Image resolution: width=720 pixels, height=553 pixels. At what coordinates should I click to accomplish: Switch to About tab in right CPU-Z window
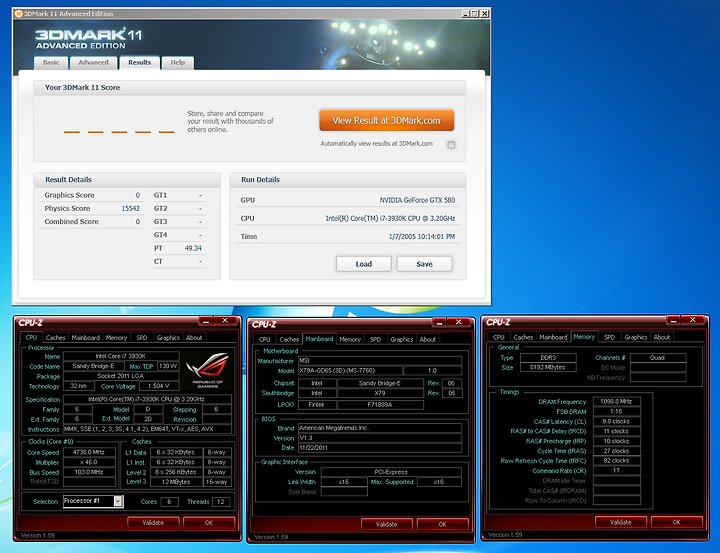coord(662,337)
